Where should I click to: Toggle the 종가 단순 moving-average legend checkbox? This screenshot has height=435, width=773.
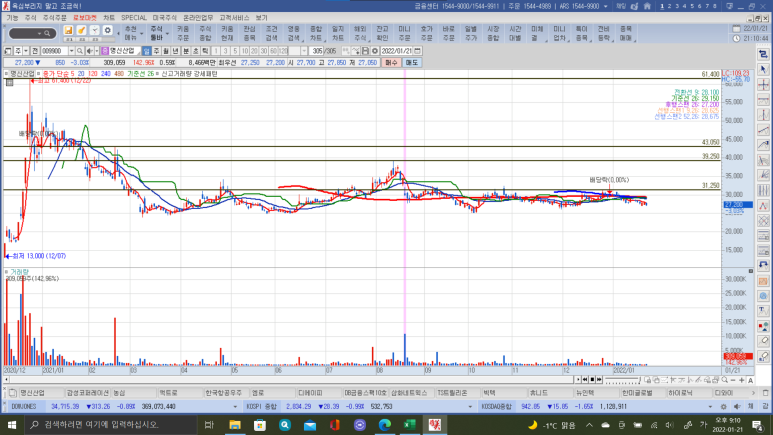point(39,73)
